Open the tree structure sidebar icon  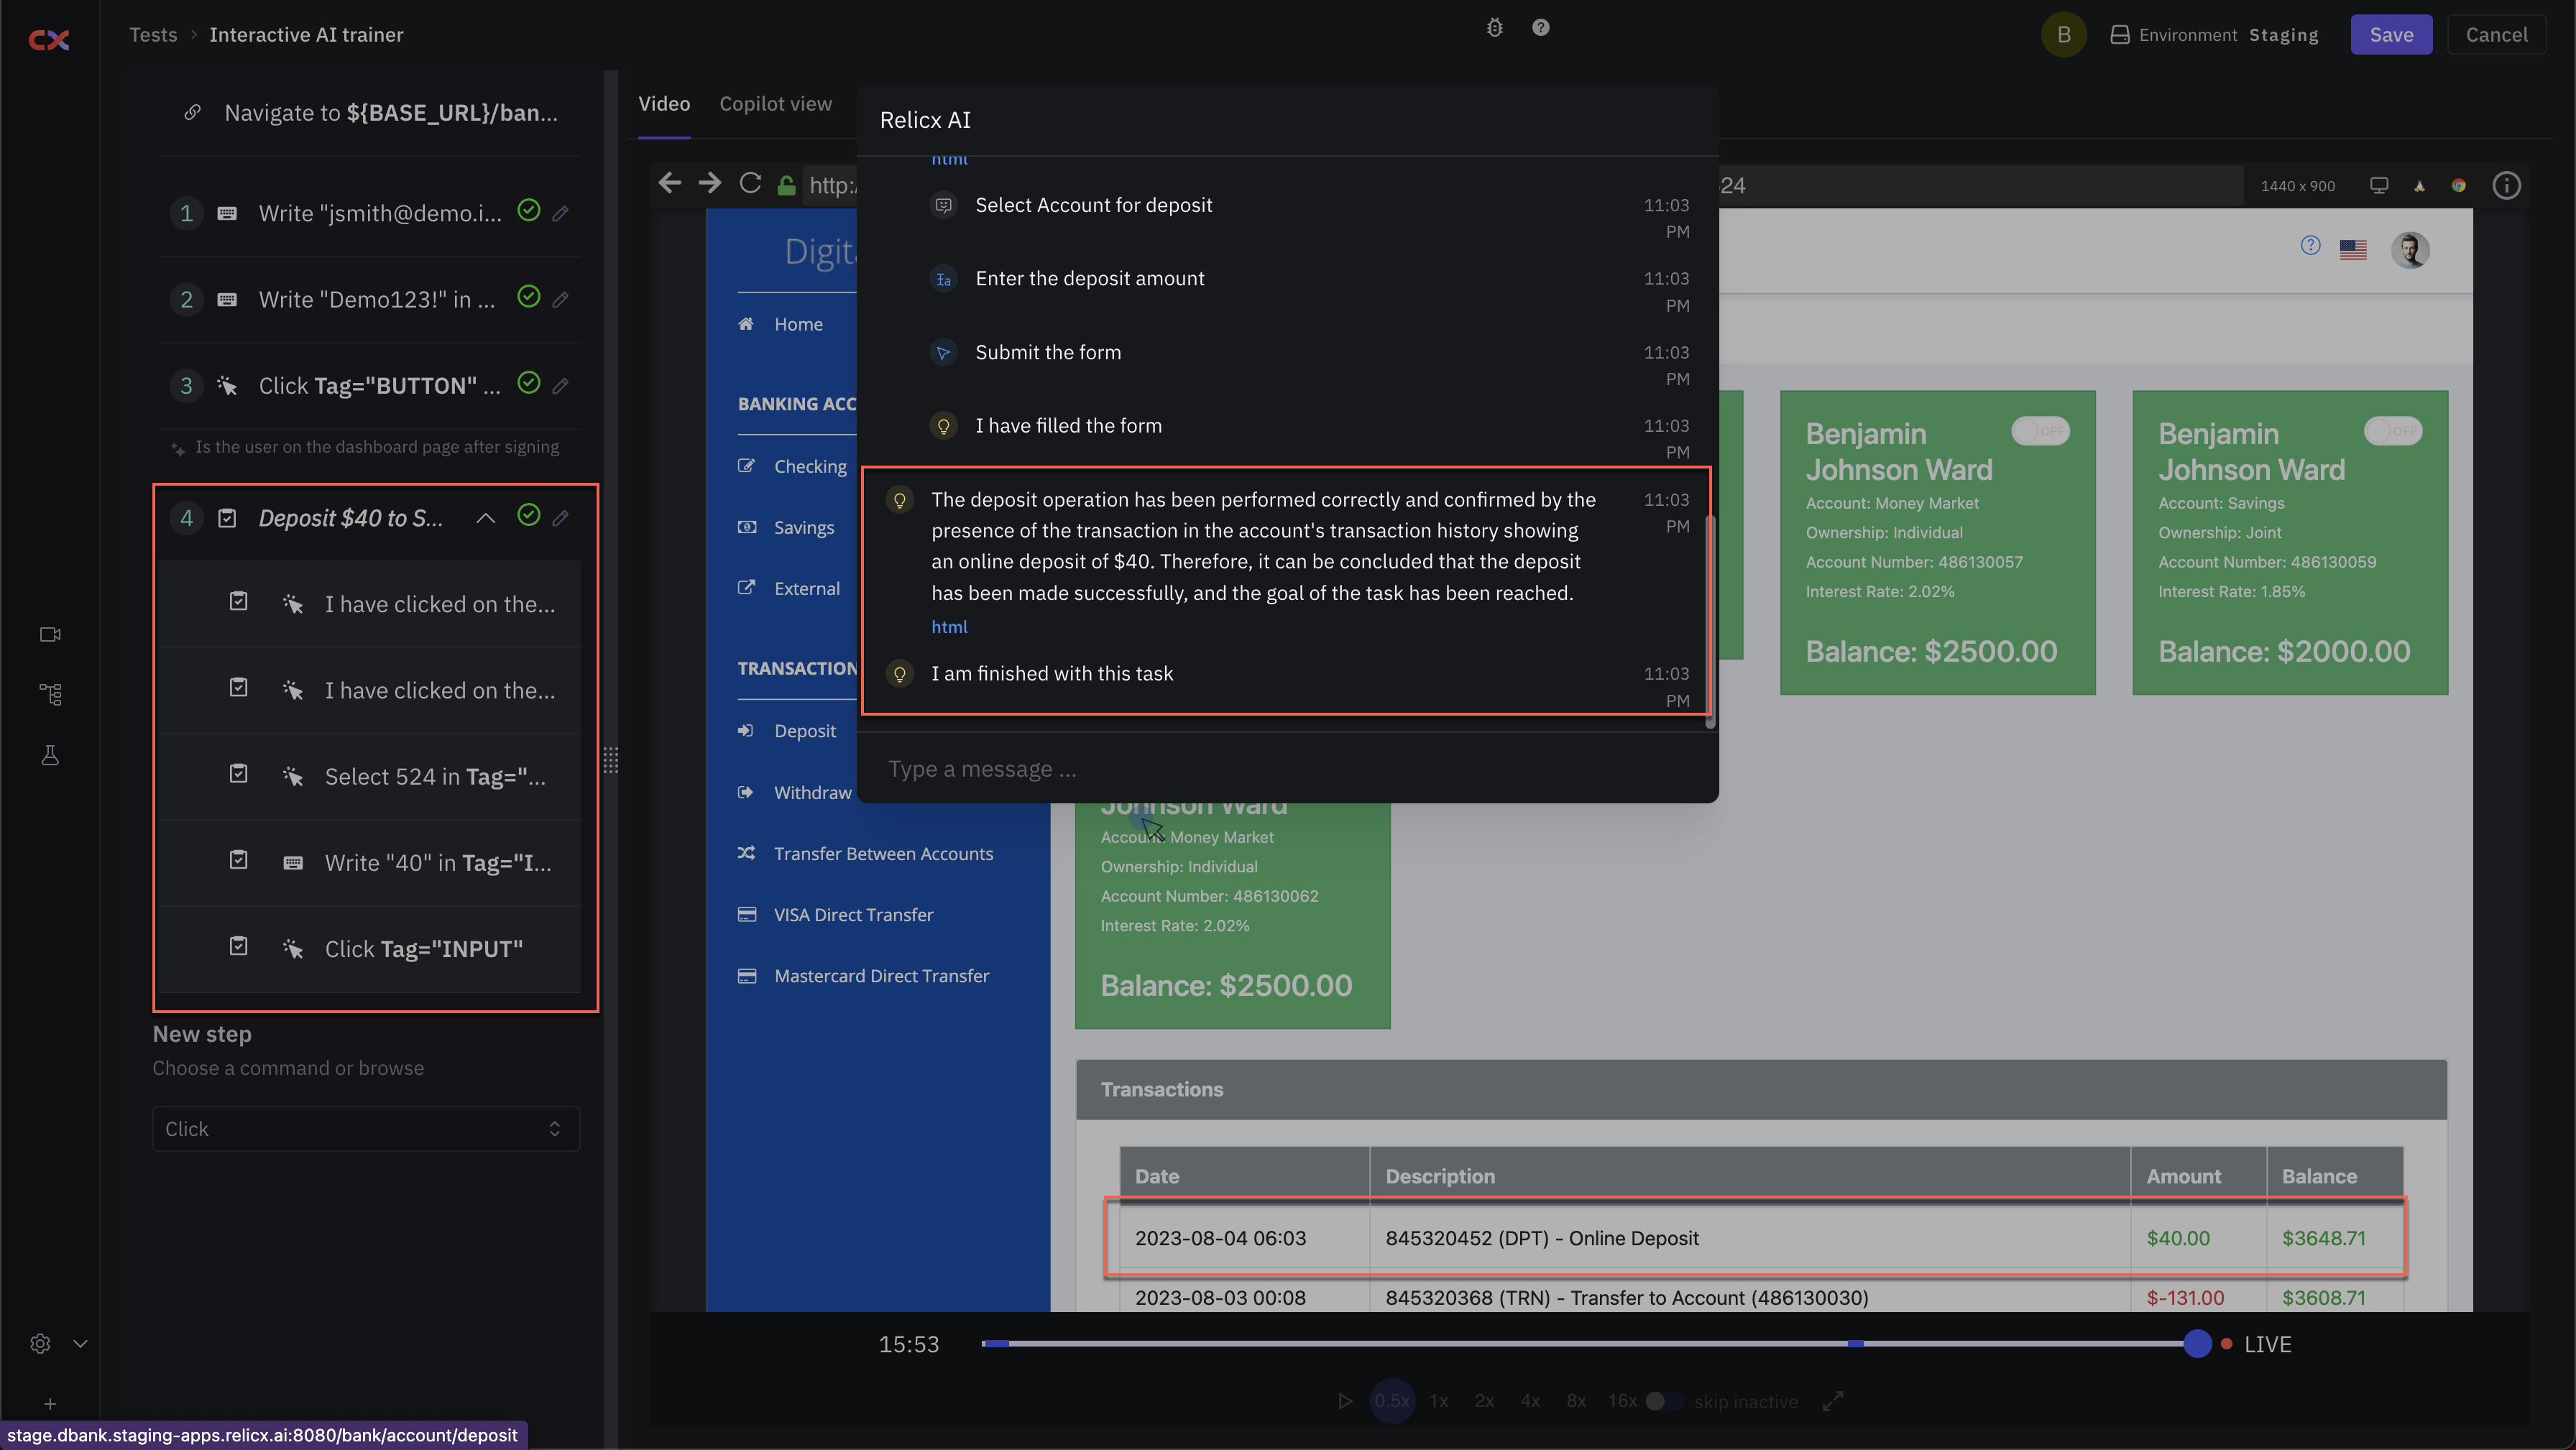pyautogui.click(x=50, y=694)
